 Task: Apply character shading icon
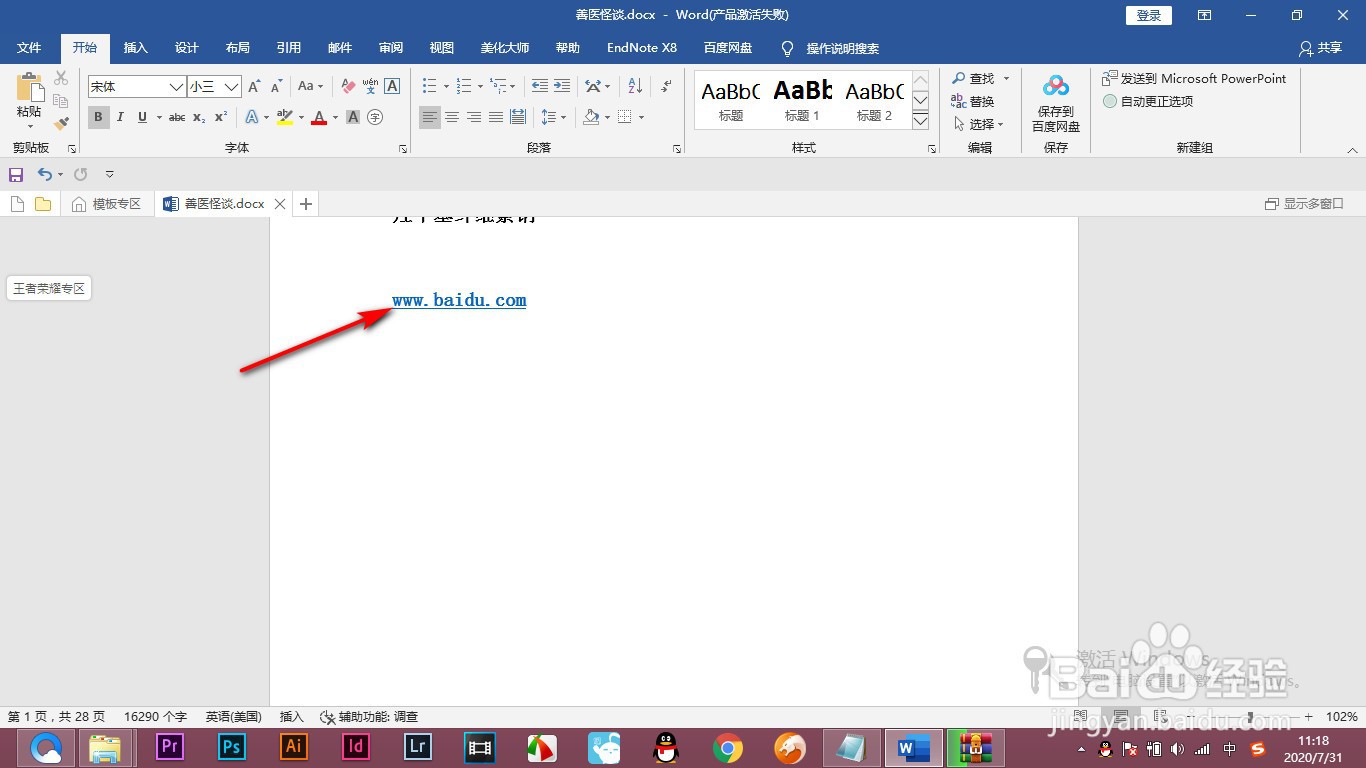coord(353,117)
